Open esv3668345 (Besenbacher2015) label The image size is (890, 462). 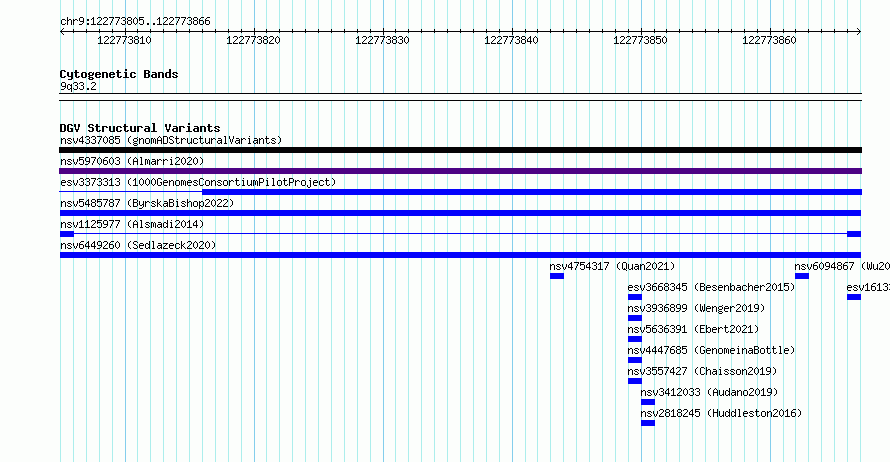[x=711, y=287]
